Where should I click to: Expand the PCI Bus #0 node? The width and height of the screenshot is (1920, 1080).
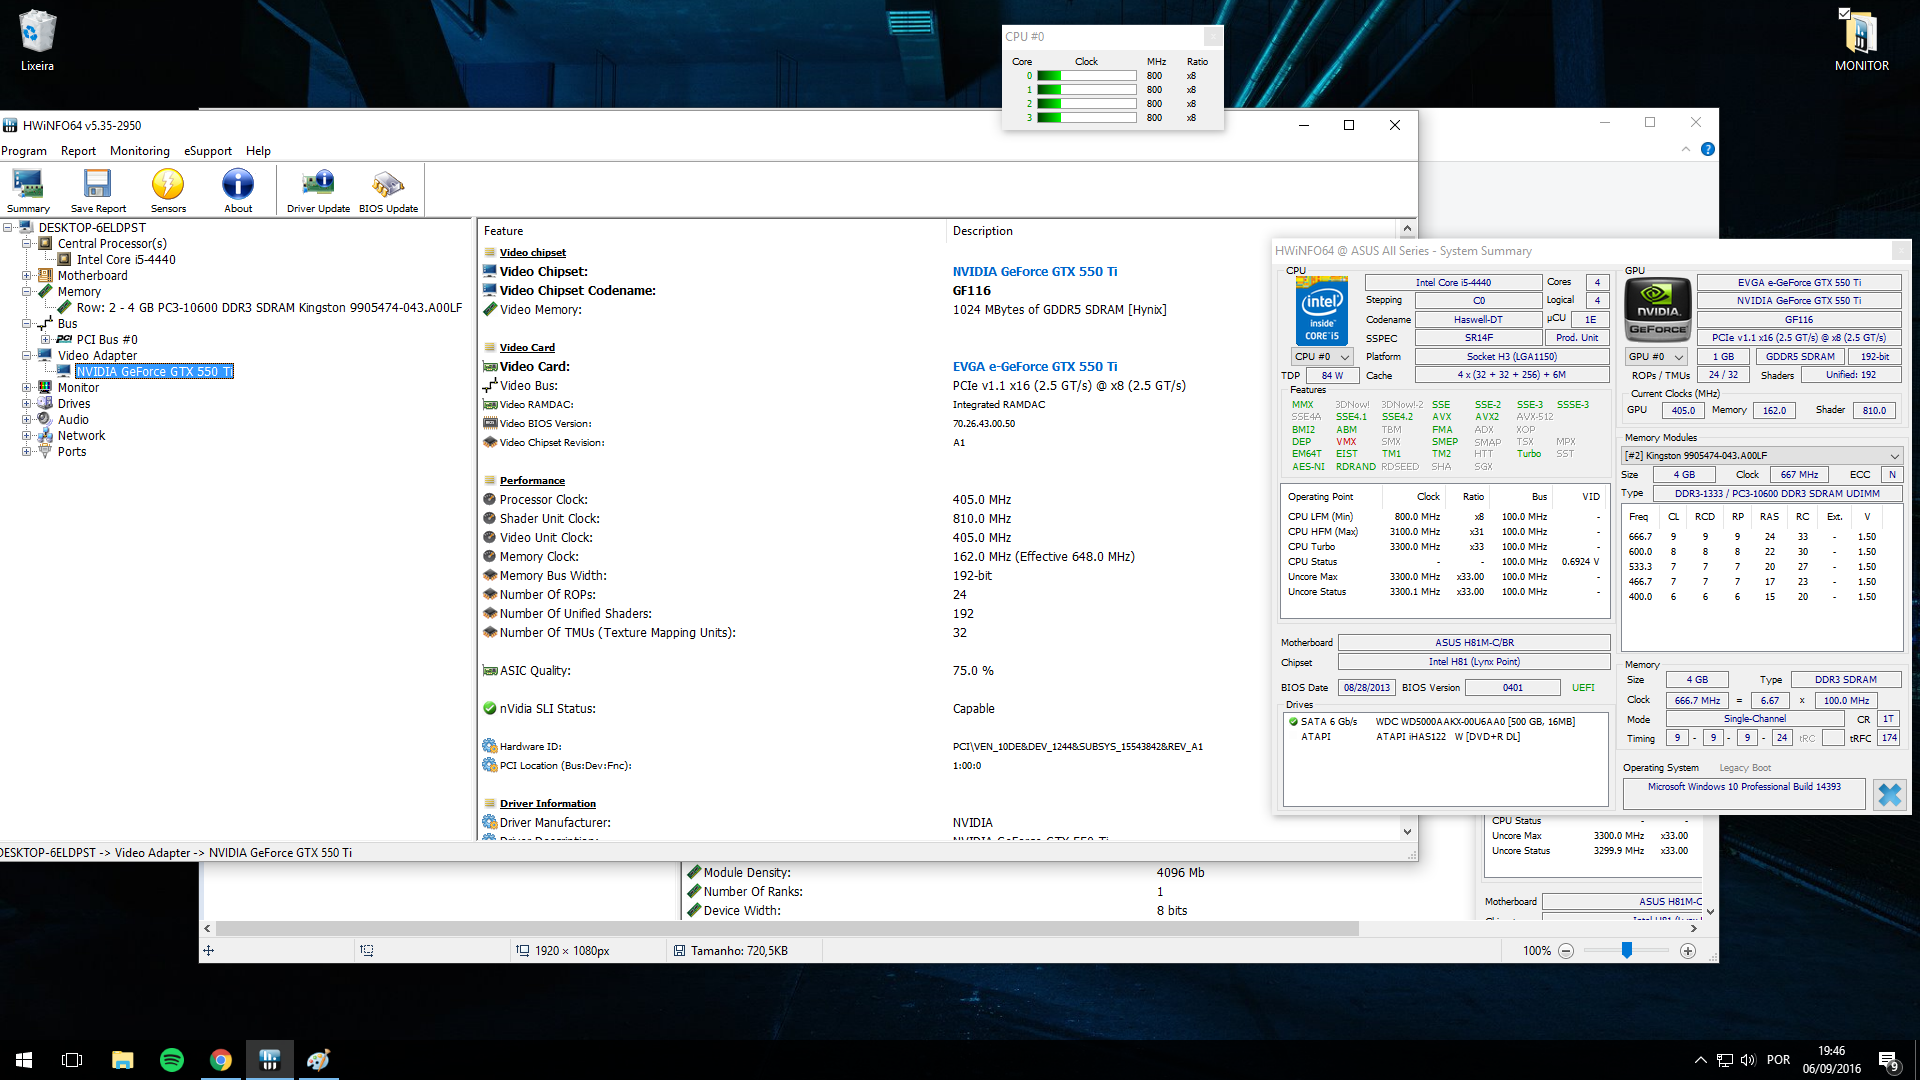pos(46,340)
